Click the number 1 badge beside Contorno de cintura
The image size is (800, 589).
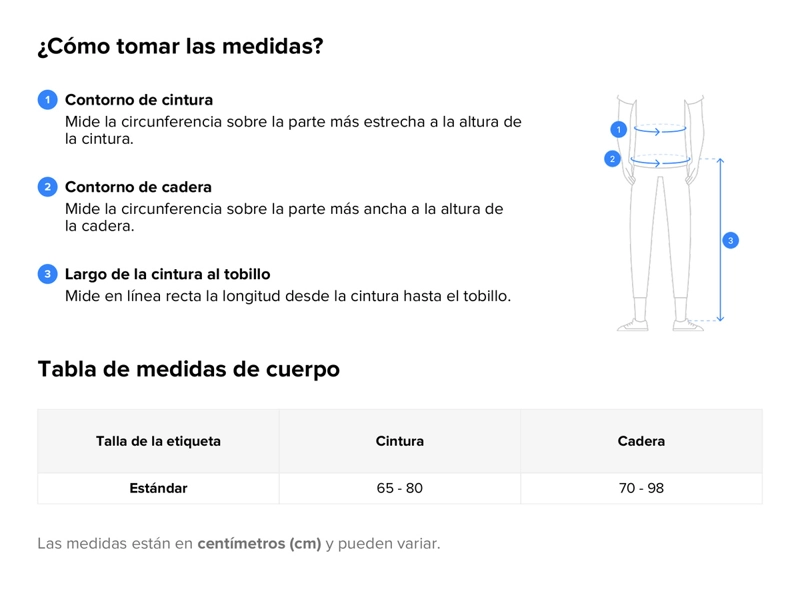pos(47,100)
